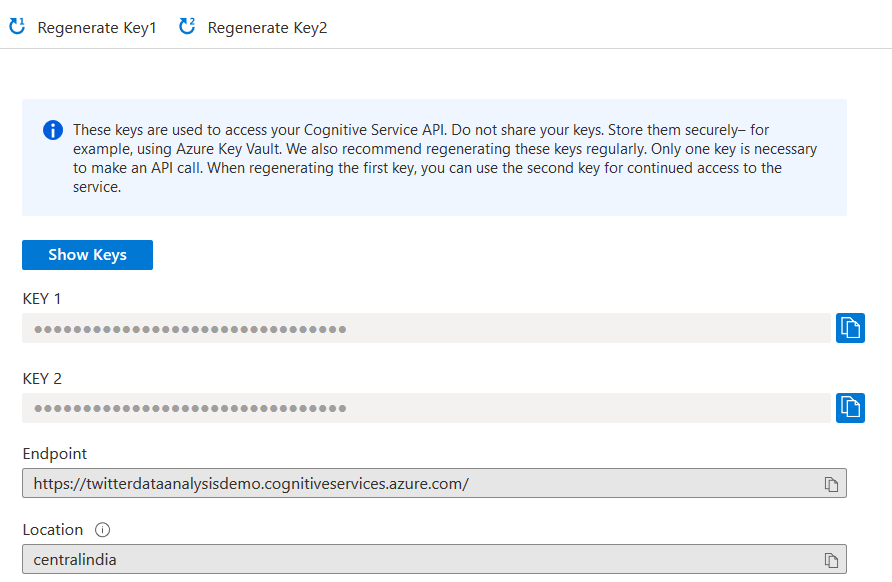The image size is (892, 582).
Task: Copy KEY 2 using its copy icon
Action: [850, 408]
